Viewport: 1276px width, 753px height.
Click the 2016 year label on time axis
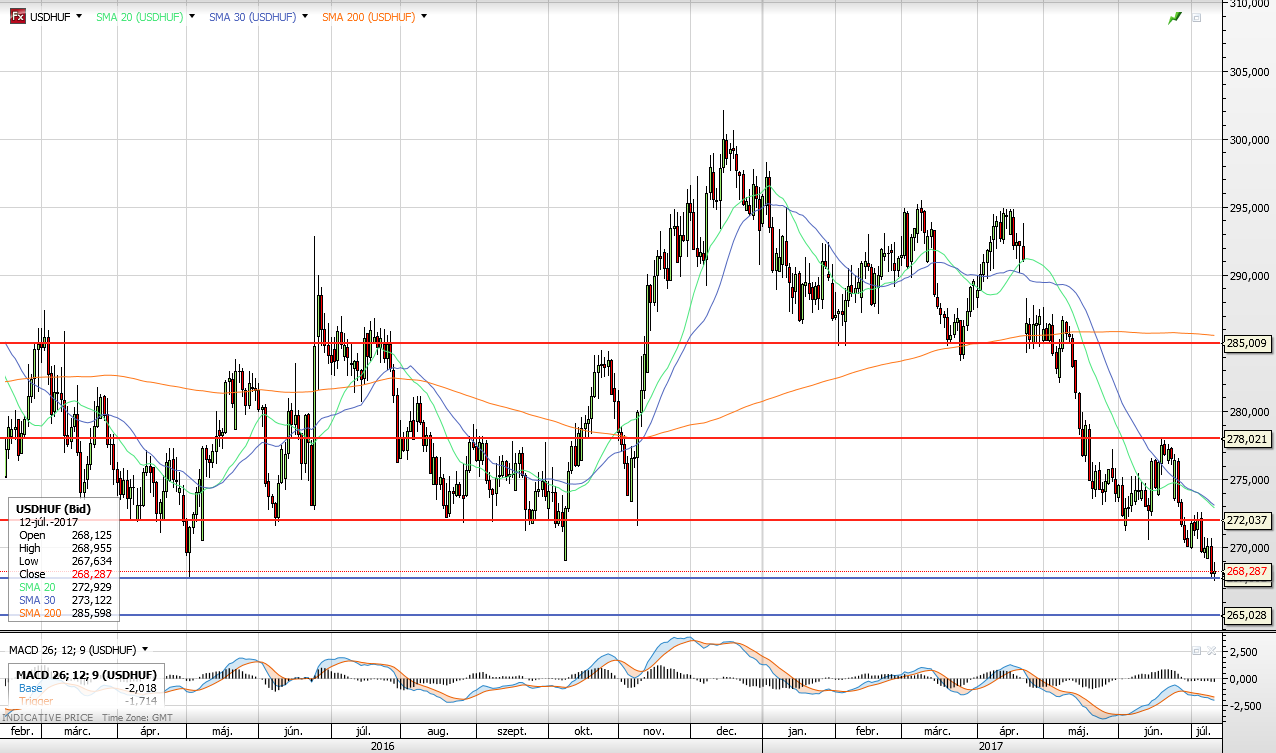pyautogui.click(x=381, y=745)
